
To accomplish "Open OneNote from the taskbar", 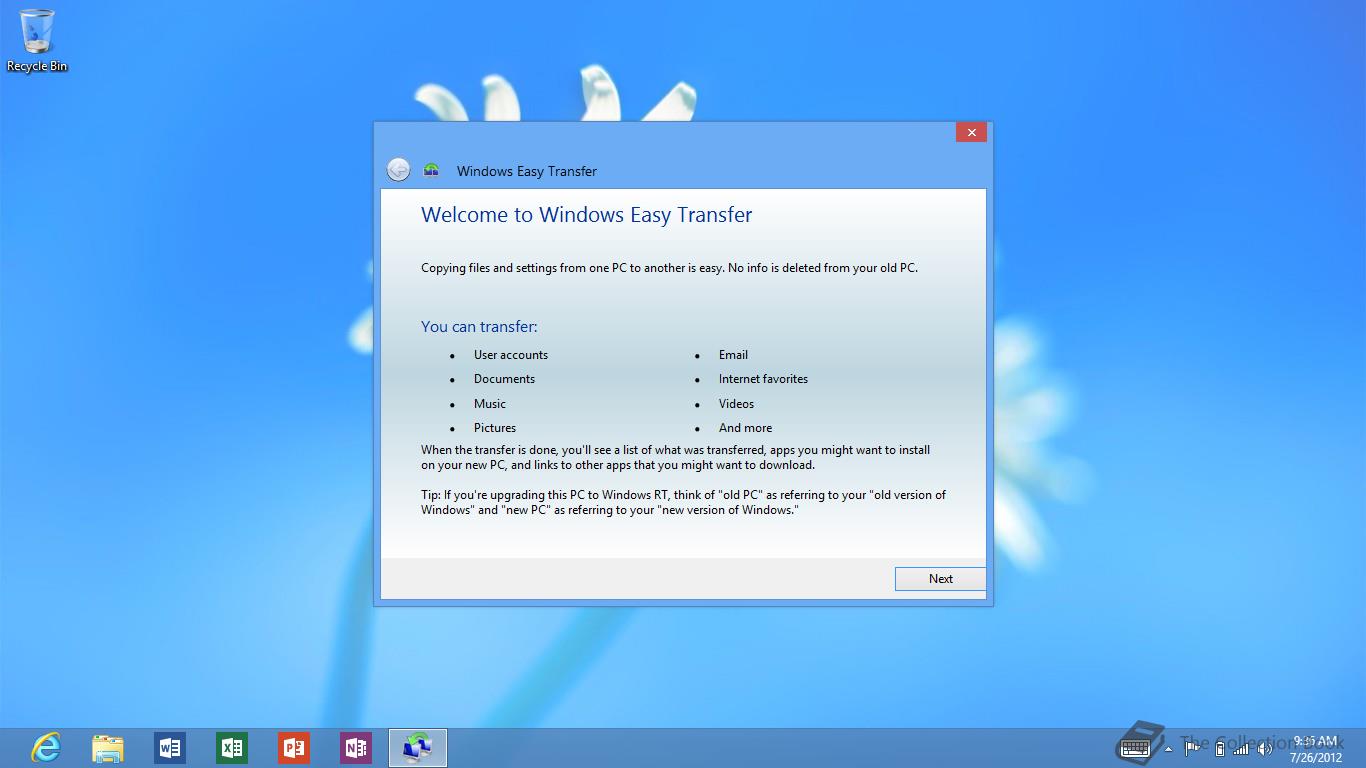I will click(356, 748).
